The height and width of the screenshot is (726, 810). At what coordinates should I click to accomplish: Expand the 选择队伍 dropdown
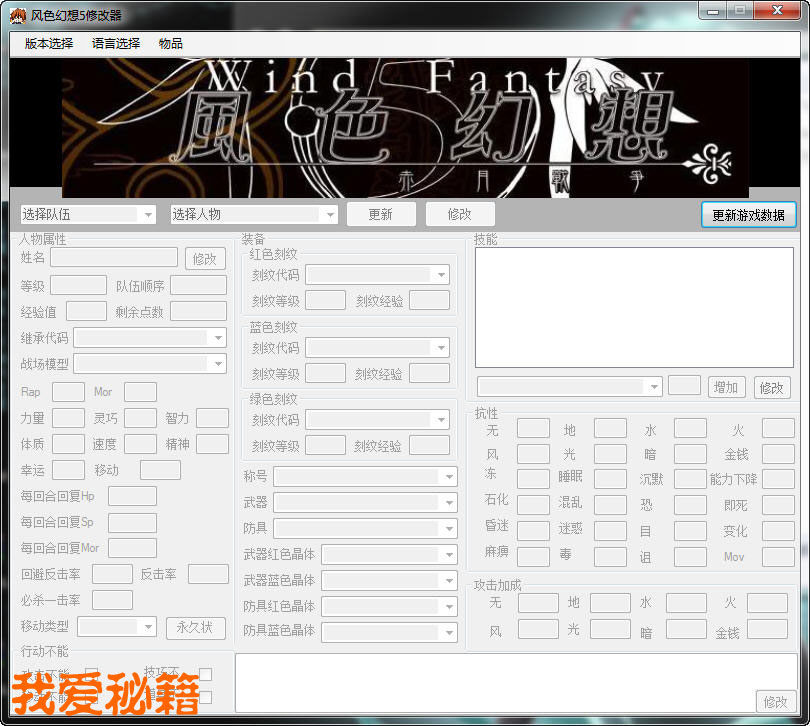(x=148, y=214)
